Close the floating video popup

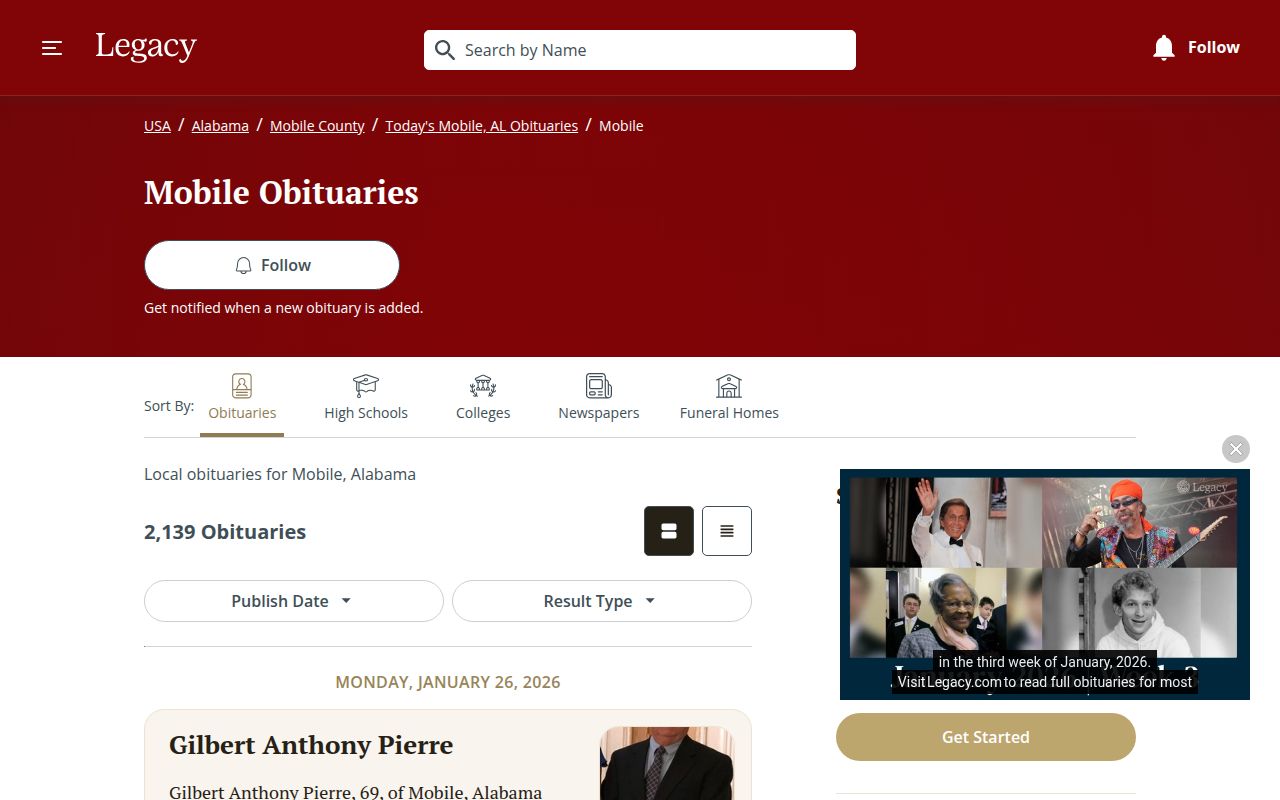click(x=1236, y=449)
